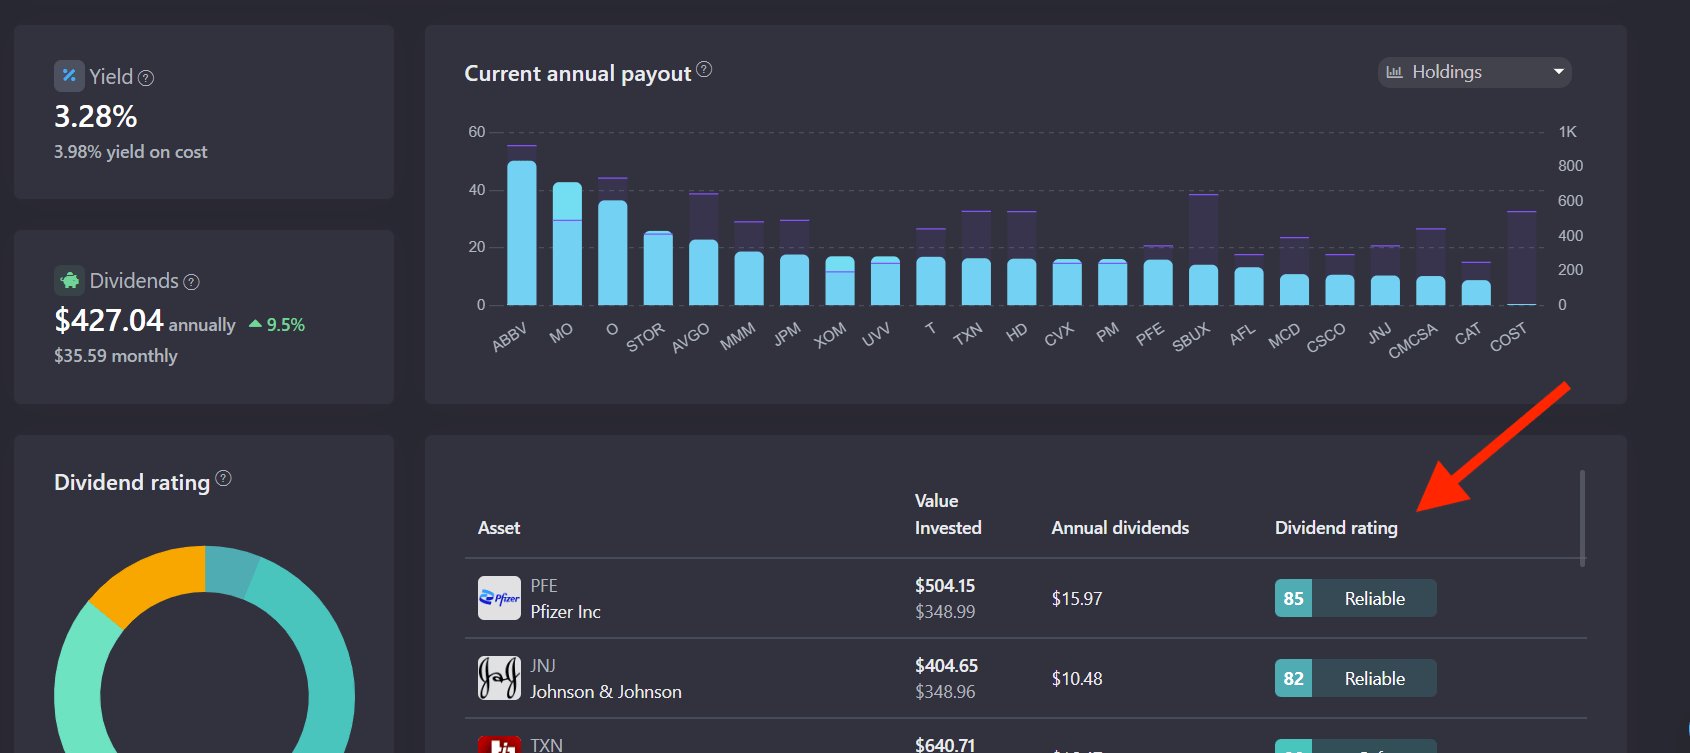
Task: Click the JPM label on chart axis
Action: 787,334
